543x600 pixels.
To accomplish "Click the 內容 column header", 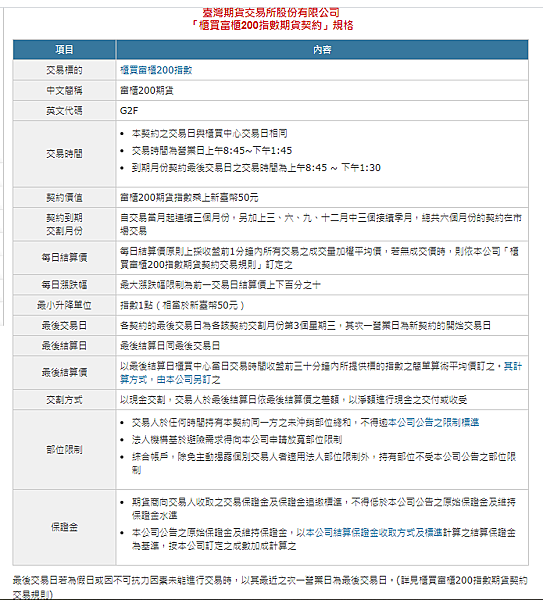I will (322, 50).
